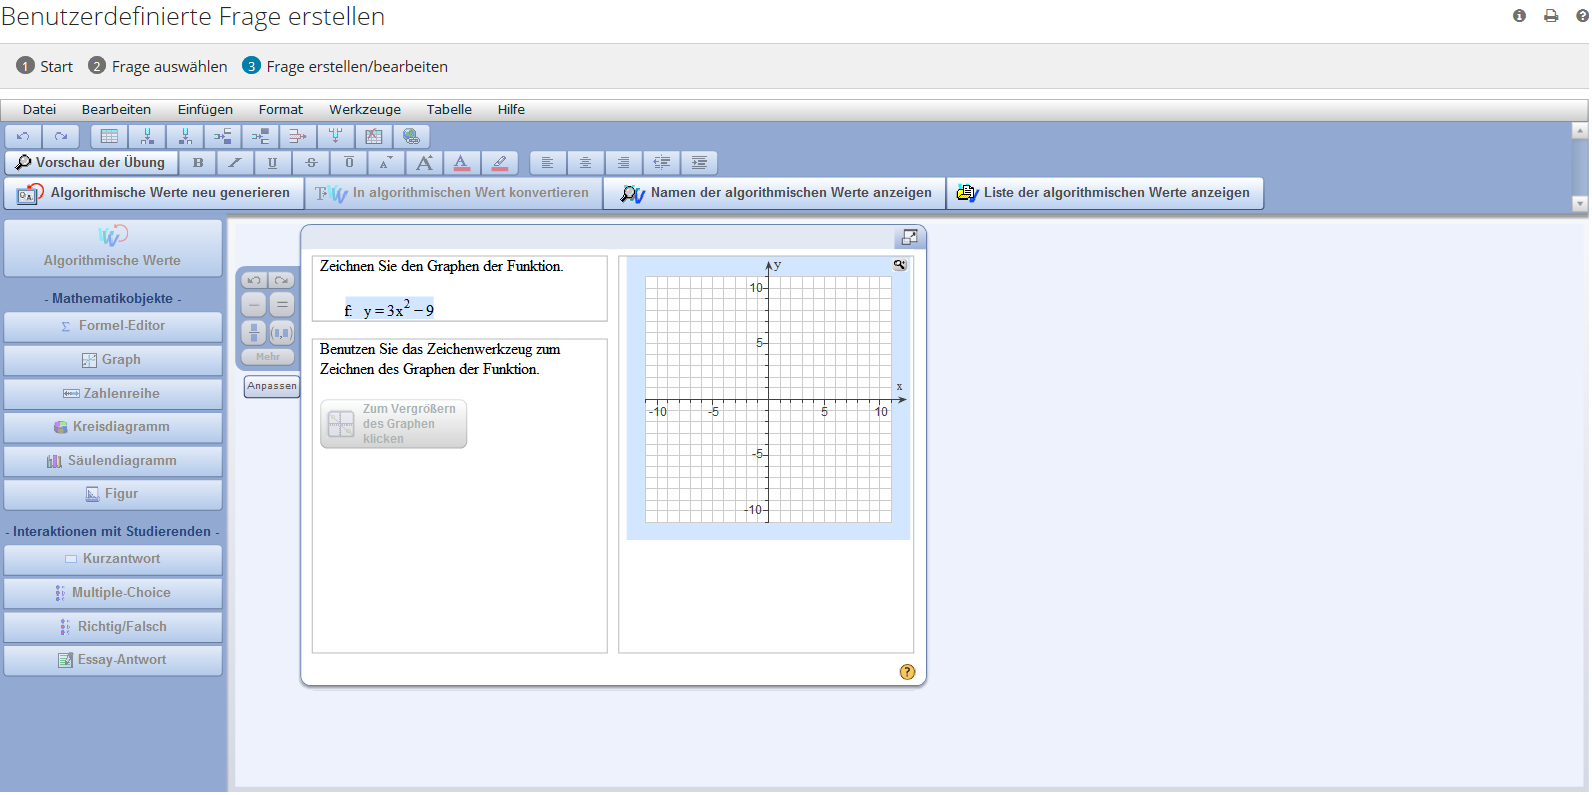Open the Werkzeuge menu
1592x795 pixels.
[x=365, y=110]
